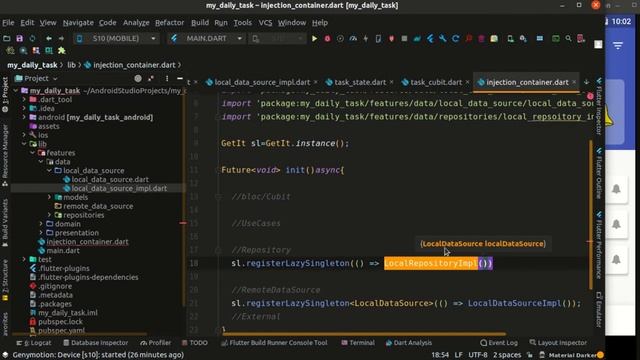640x360 pixels.
Task: Click the green puzzle piece plugin icon
Action: (62, 51)
